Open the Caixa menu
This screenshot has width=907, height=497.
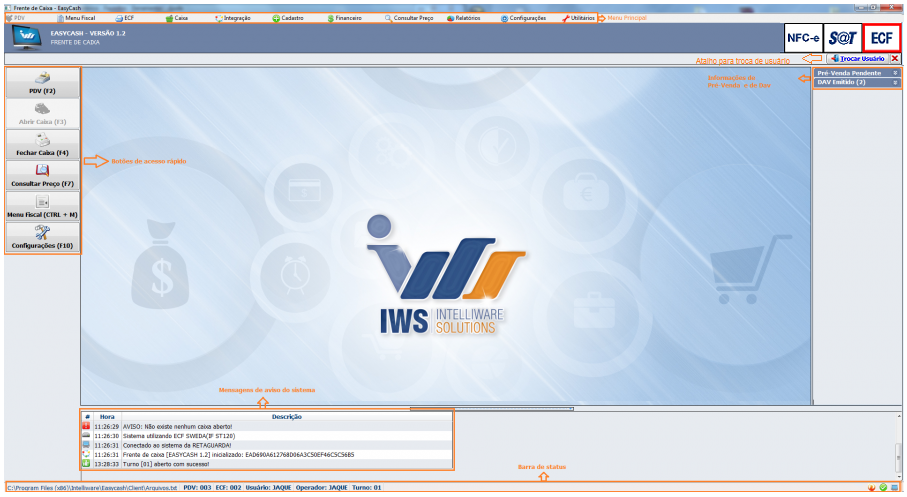(x=176, y=18)
